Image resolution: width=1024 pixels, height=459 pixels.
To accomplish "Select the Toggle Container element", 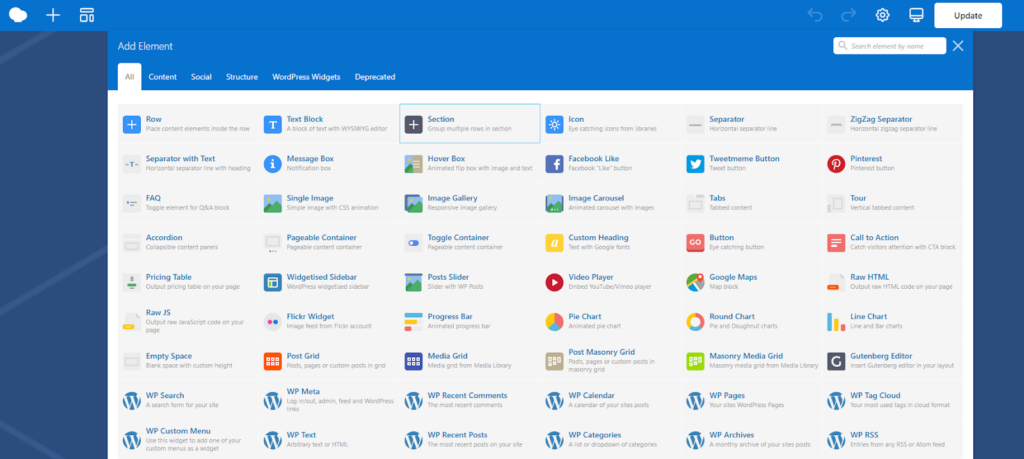I will [x=470, y=242].
